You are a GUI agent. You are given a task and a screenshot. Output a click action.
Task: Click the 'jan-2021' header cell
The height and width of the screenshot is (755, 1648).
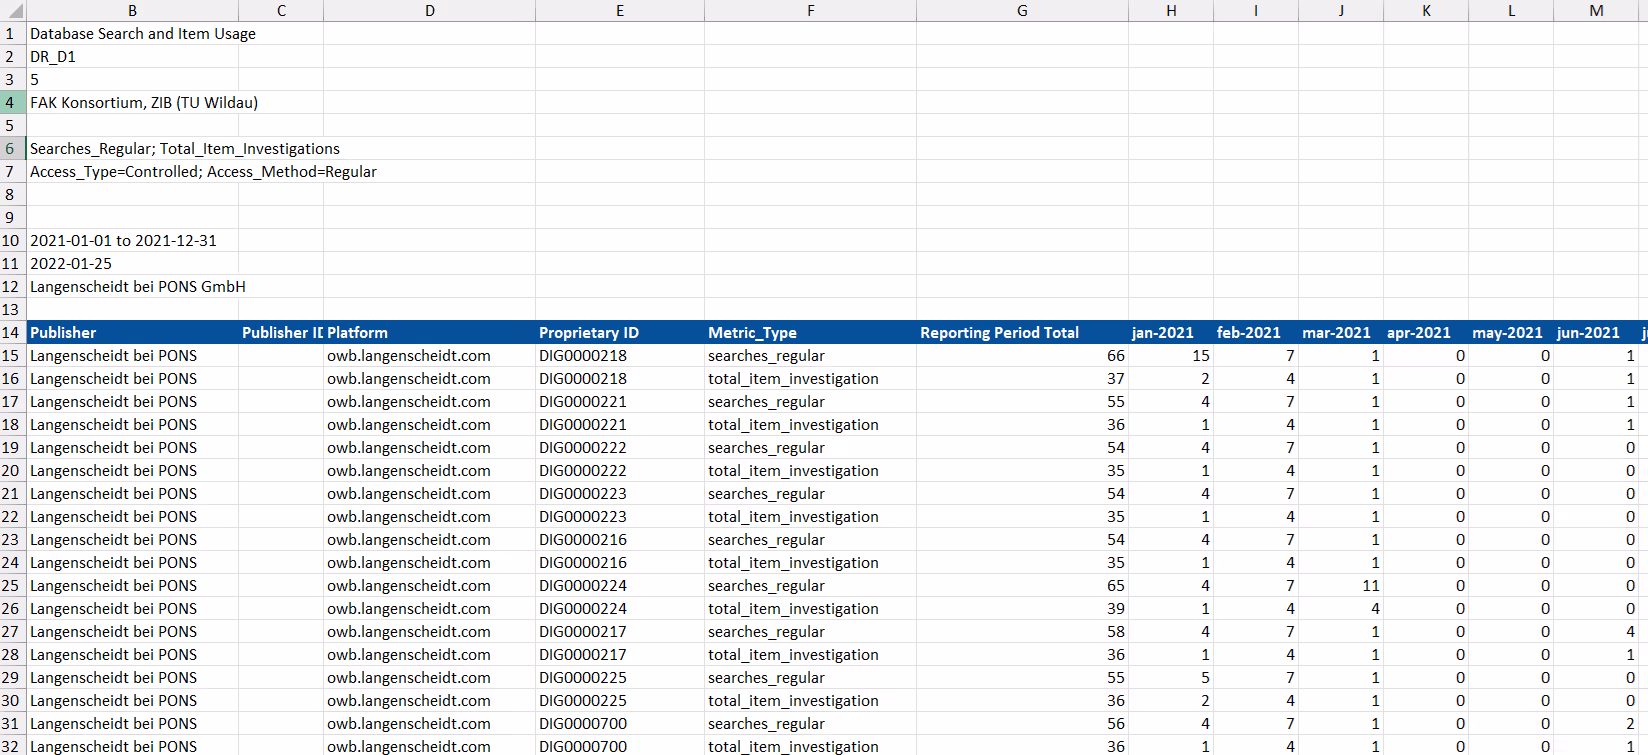[1171, 333]
